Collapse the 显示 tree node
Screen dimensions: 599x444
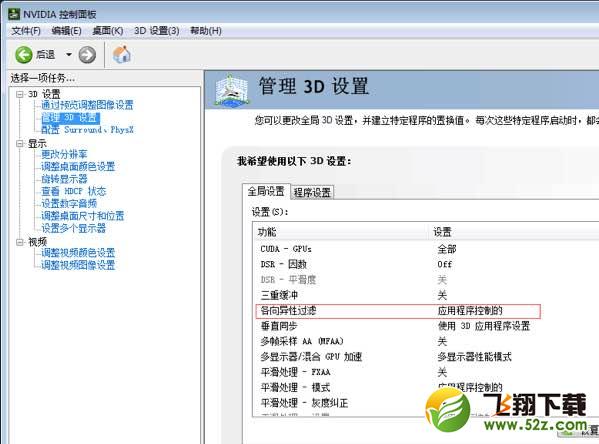click(19, 144)
